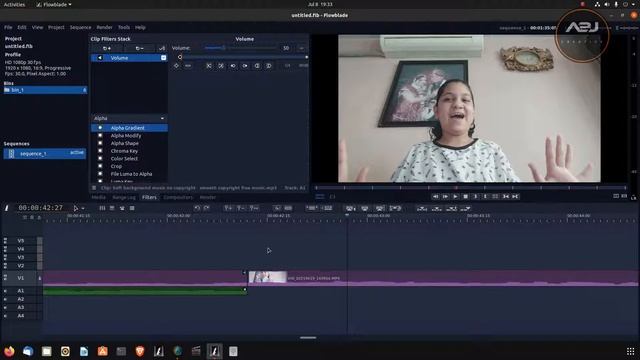The image size is (640, 360).
Task: Toggle mute on audio track A1
Action: (5, 291)
